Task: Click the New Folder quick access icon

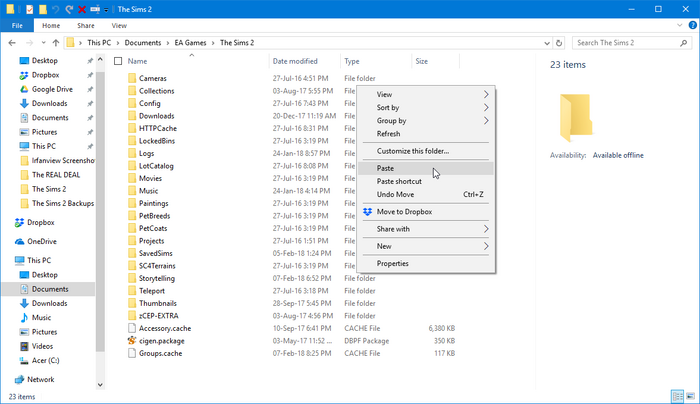Action: [43, 9]
